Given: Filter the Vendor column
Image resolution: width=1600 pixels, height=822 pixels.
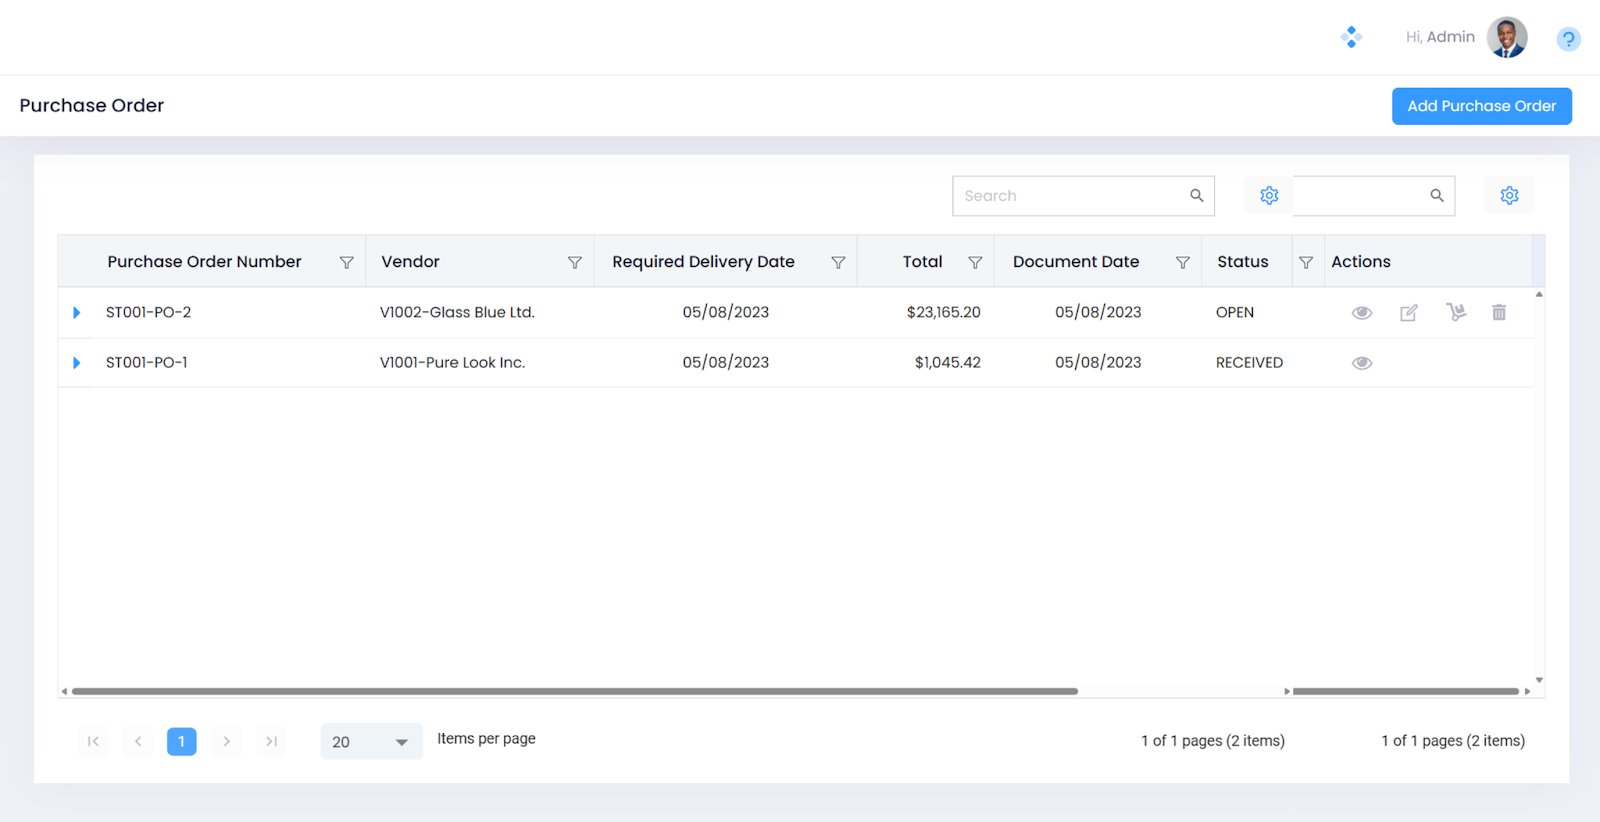Looking at the screenshot, I should [575, 262].
